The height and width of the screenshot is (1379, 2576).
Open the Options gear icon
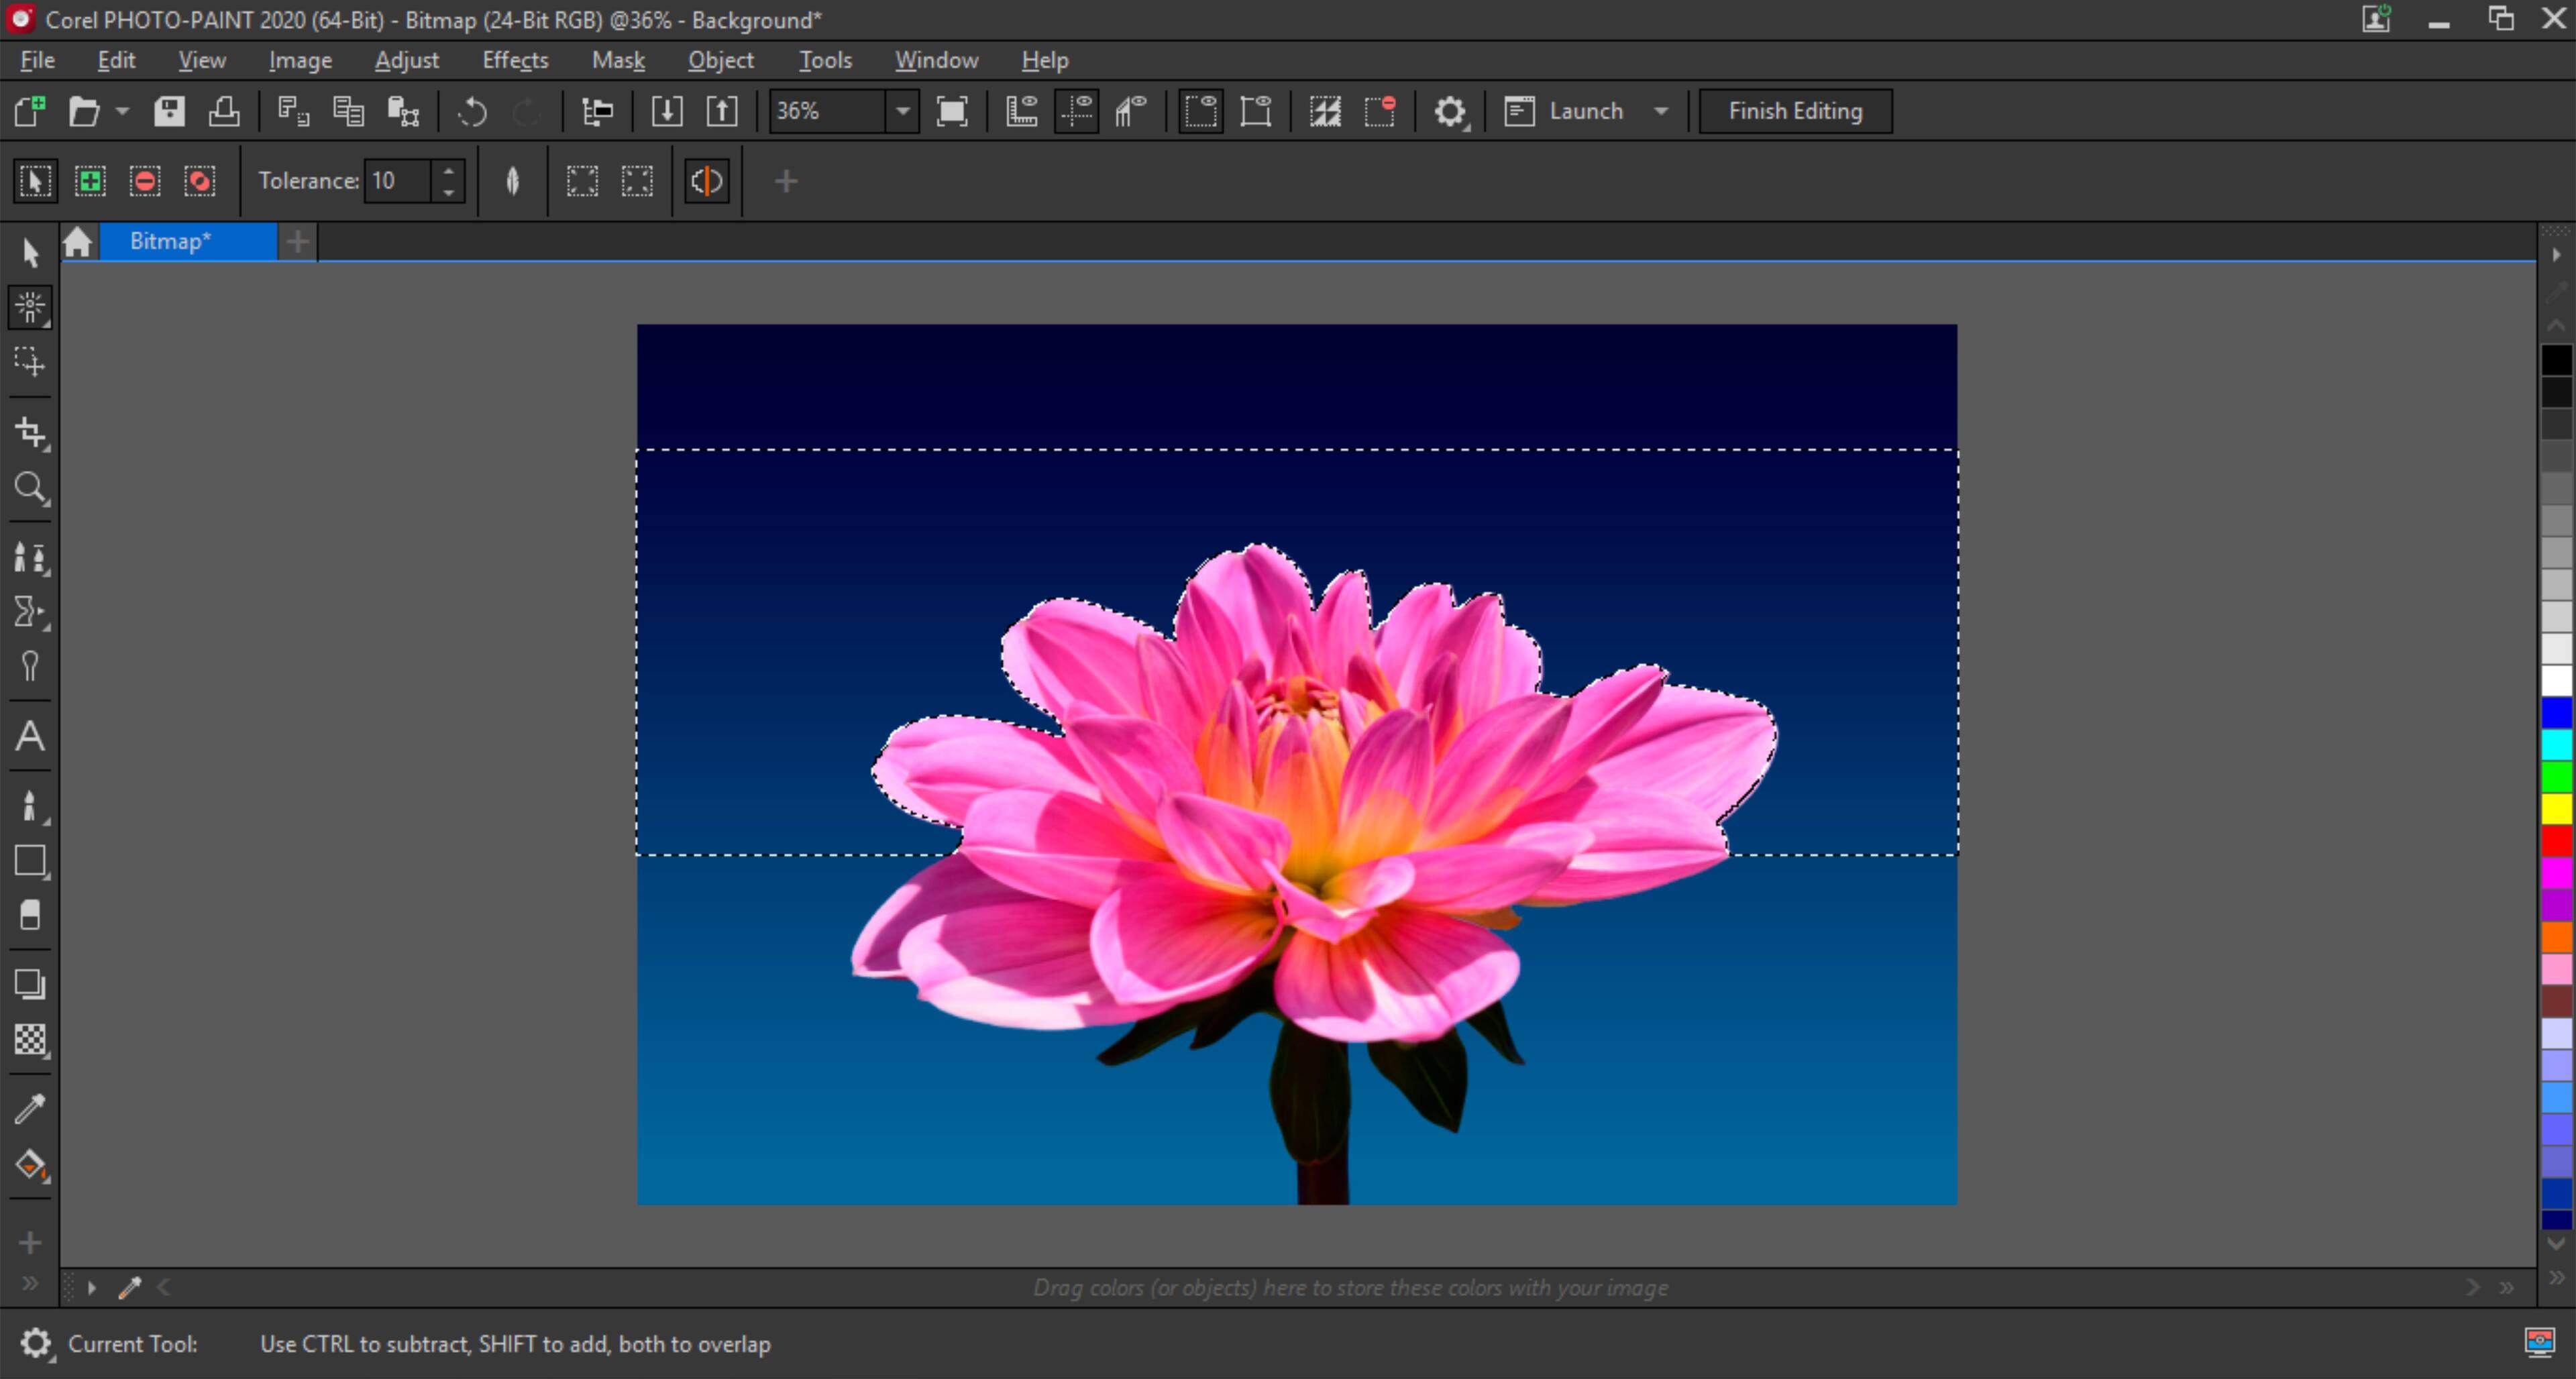pyautogui.click(x=1449, y=111)
